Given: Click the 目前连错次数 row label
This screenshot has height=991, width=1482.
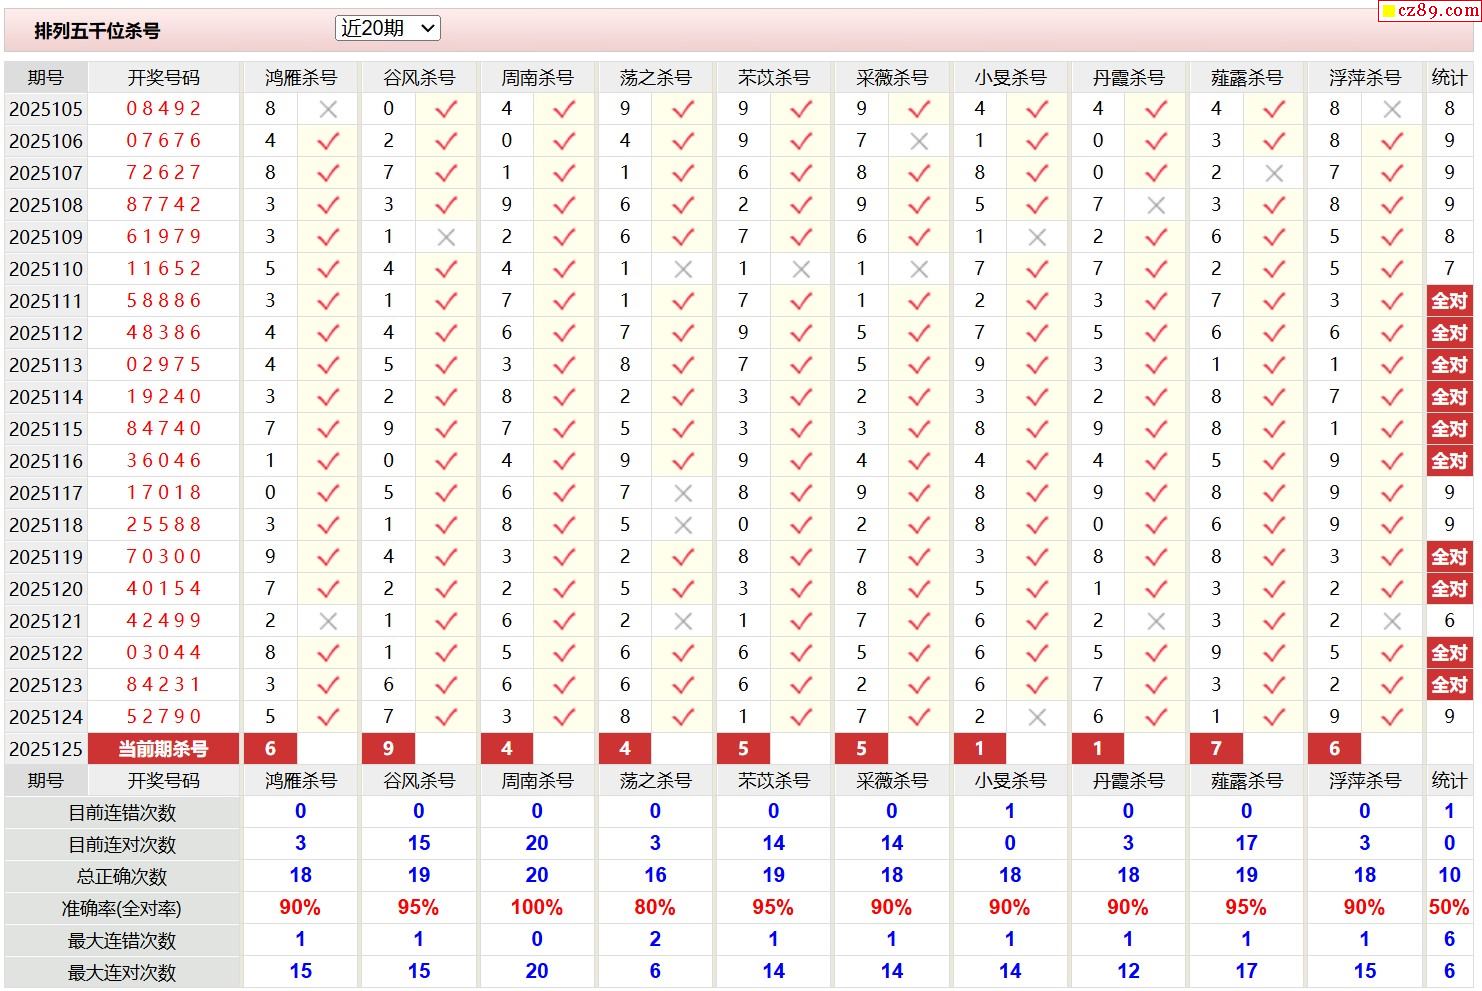Looking at the screenshot, I should click(x=122, y=813).
